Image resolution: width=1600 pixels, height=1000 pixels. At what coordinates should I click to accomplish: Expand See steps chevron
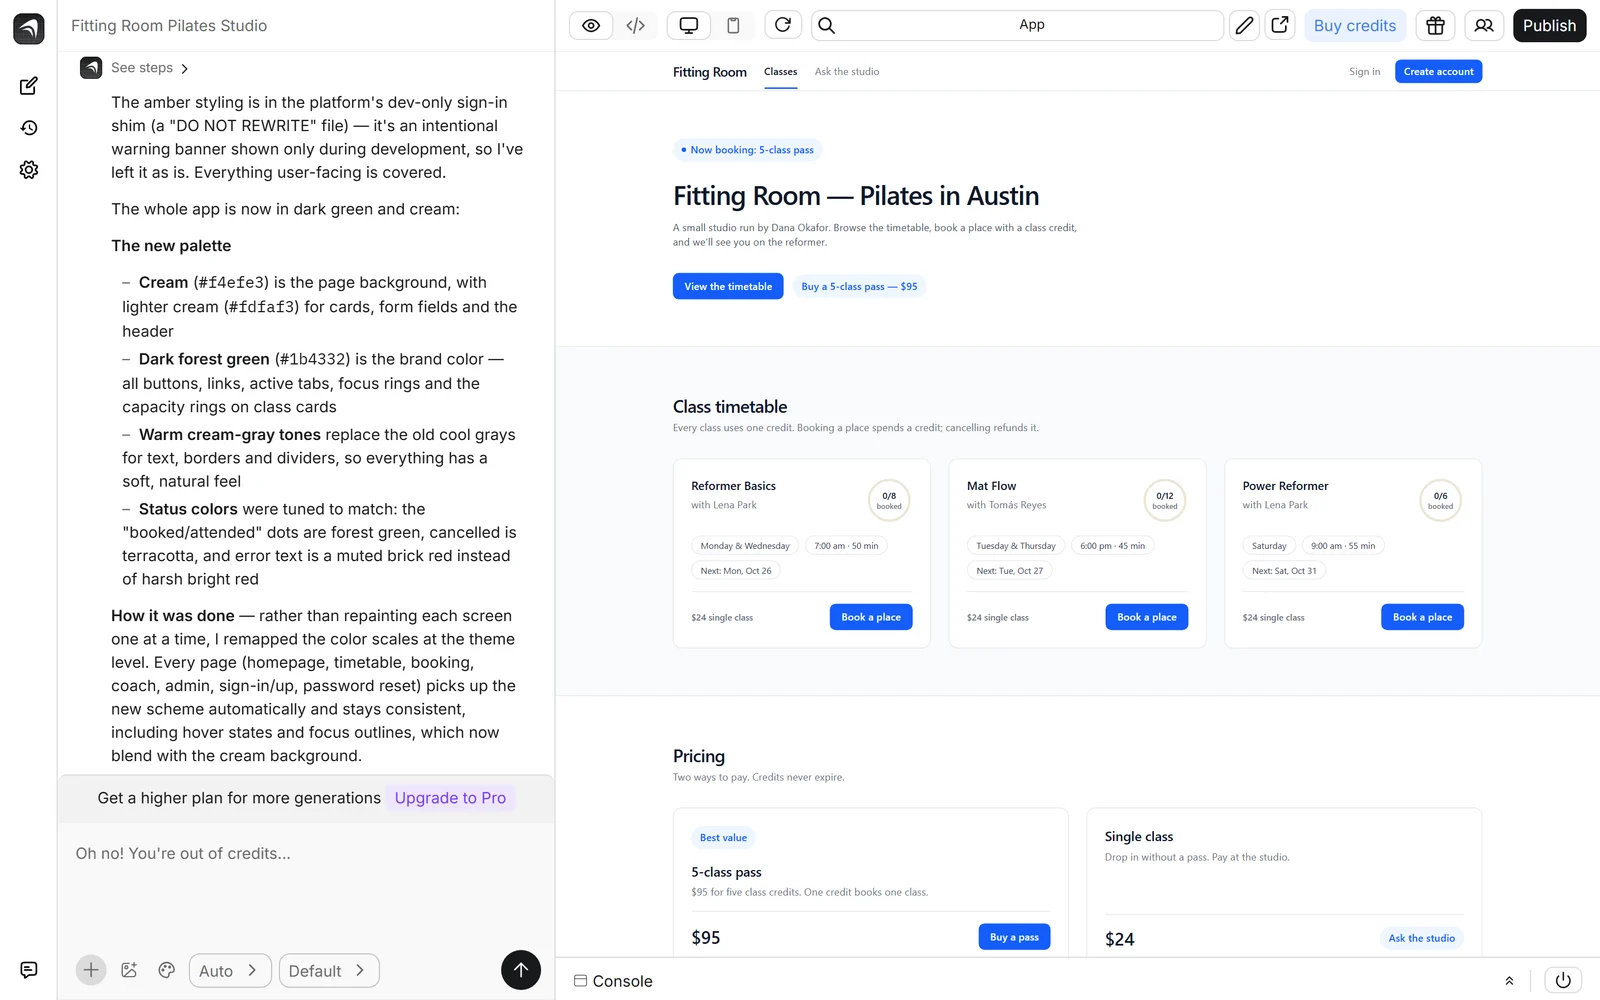(184, 68)
